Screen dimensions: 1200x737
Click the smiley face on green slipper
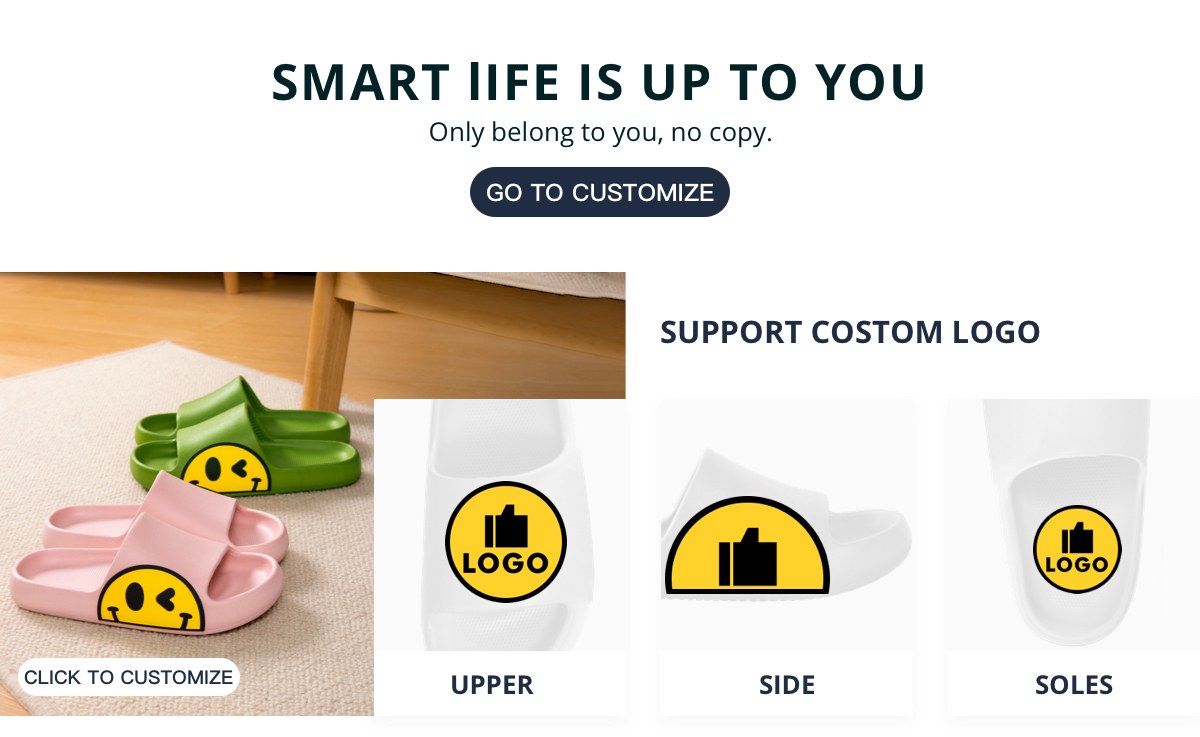click(x=227, y=470)
